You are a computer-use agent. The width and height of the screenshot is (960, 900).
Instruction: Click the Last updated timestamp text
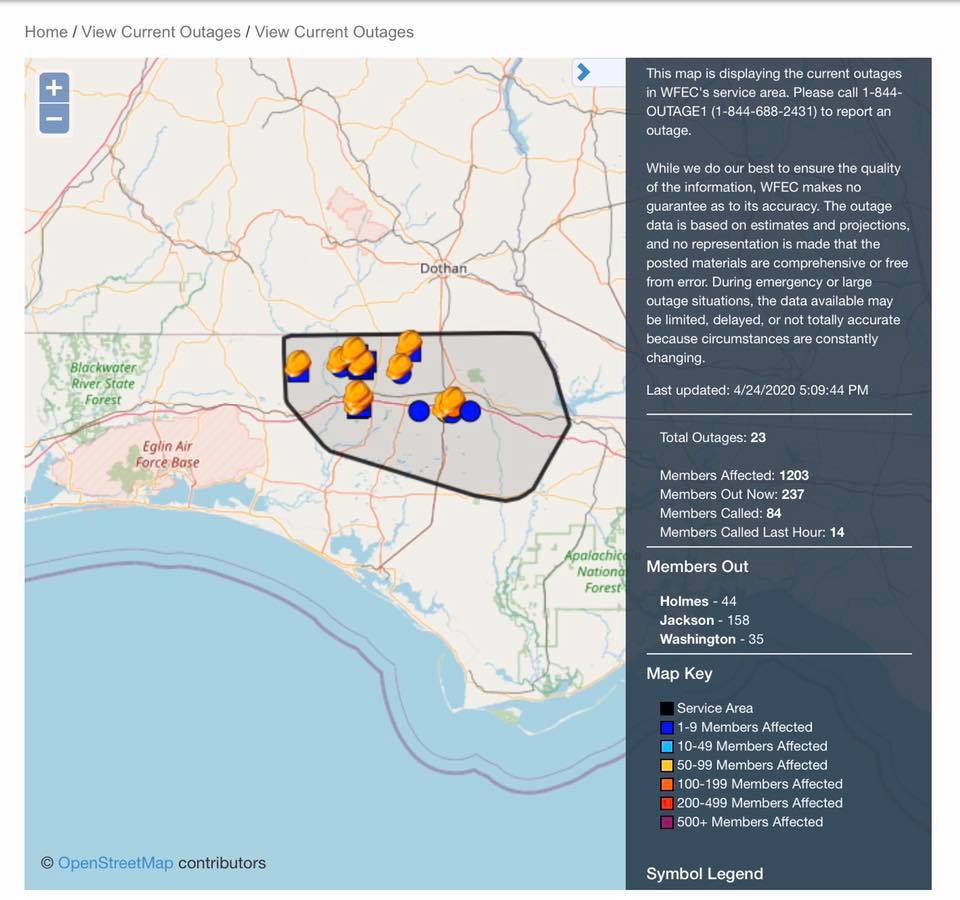tap(757, 390)
